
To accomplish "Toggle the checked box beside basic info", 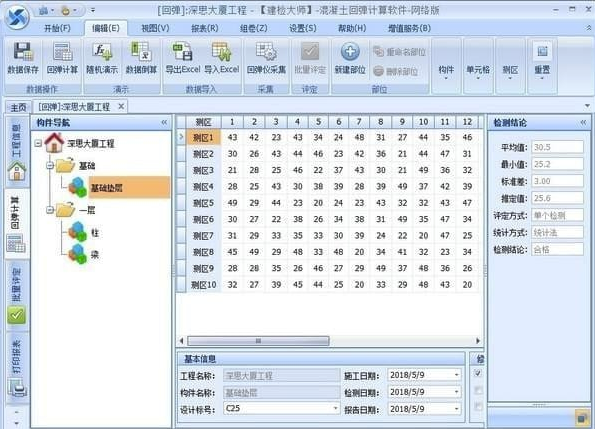I will click(x=478, y=373).
